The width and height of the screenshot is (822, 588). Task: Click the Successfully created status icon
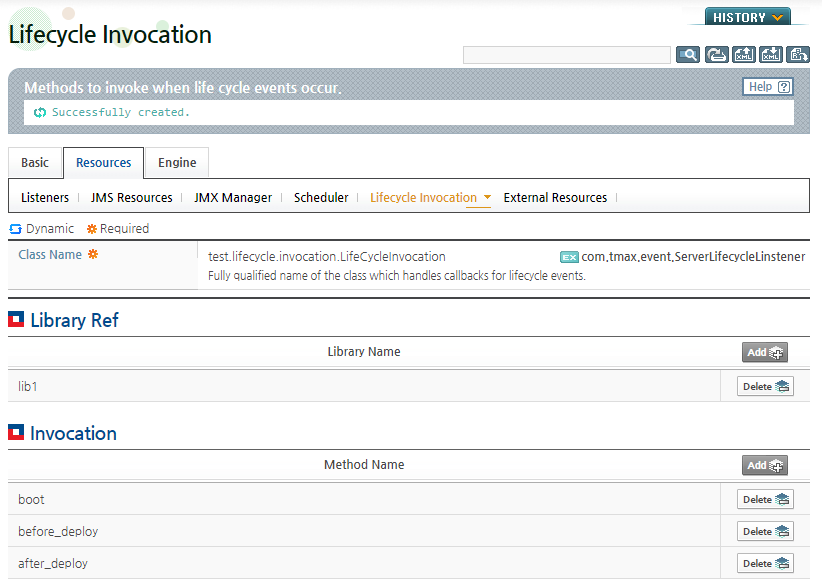click(40, 112)
